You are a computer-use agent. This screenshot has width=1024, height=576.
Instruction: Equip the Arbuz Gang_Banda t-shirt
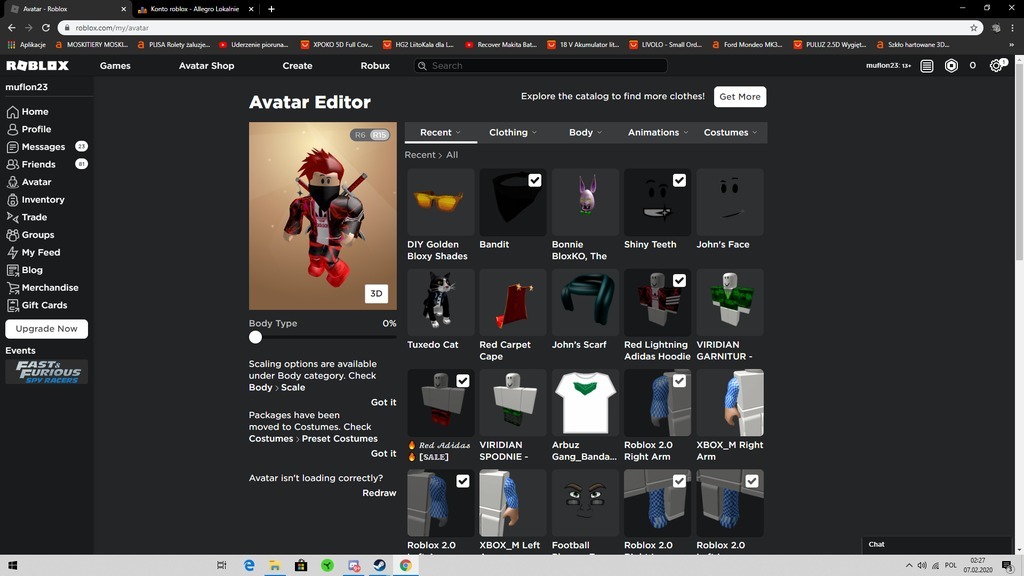pyautogui.click(x=585, y=403)
